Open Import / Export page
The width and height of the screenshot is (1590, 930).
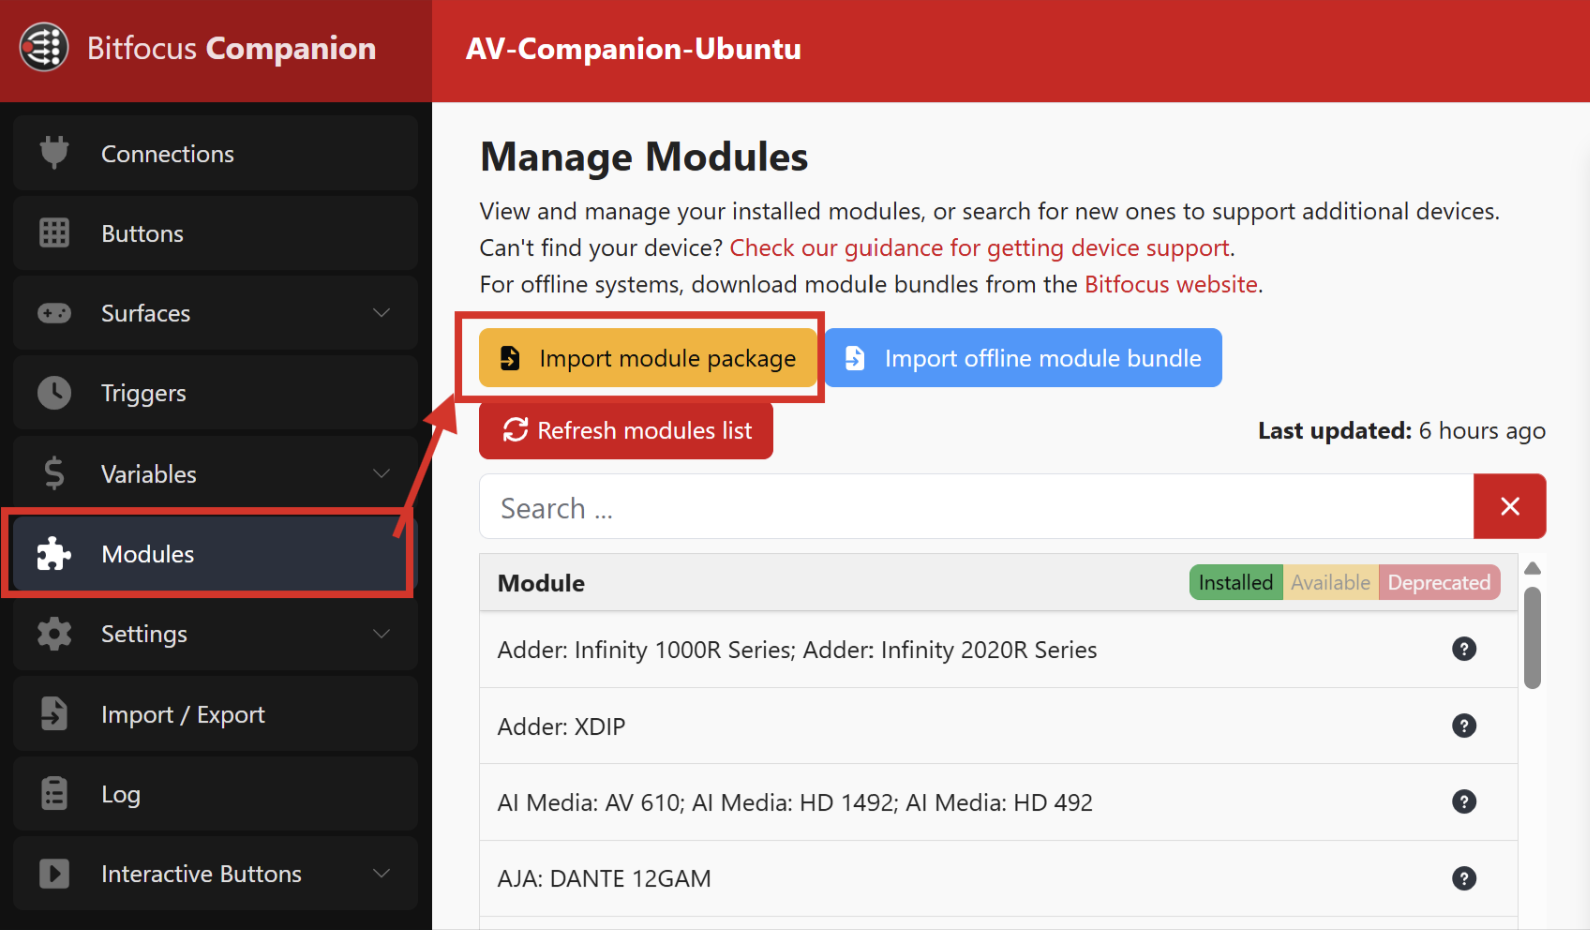(215, 714)
